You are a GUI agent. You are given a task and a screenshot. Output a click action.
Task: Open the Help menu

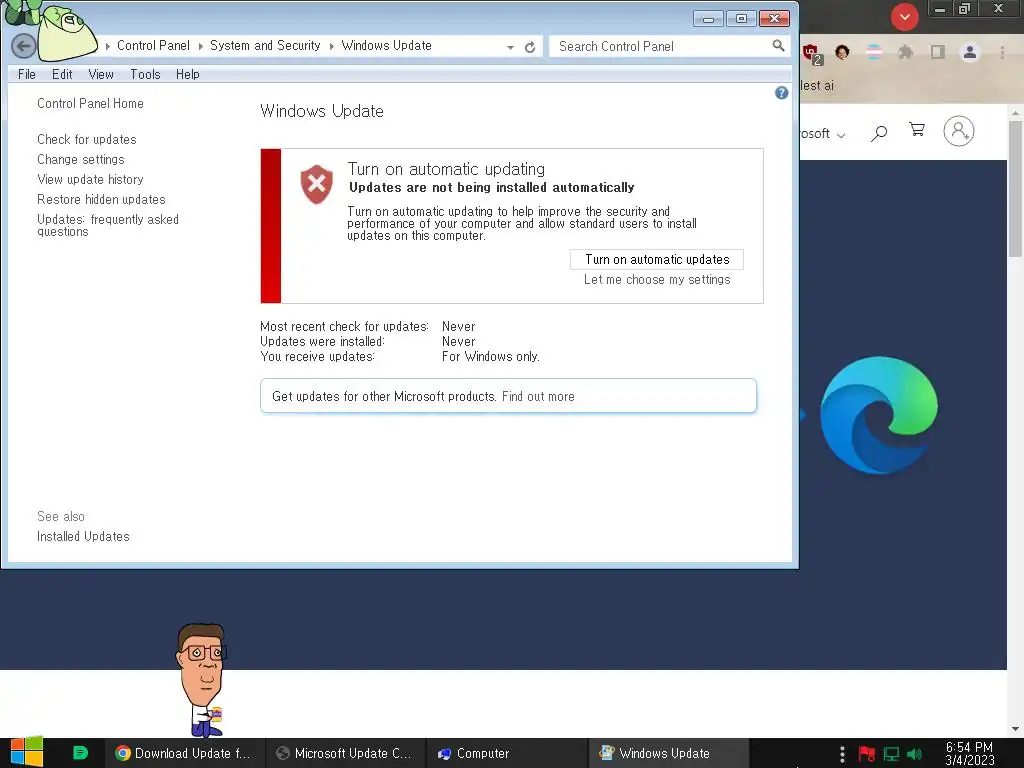187,74
